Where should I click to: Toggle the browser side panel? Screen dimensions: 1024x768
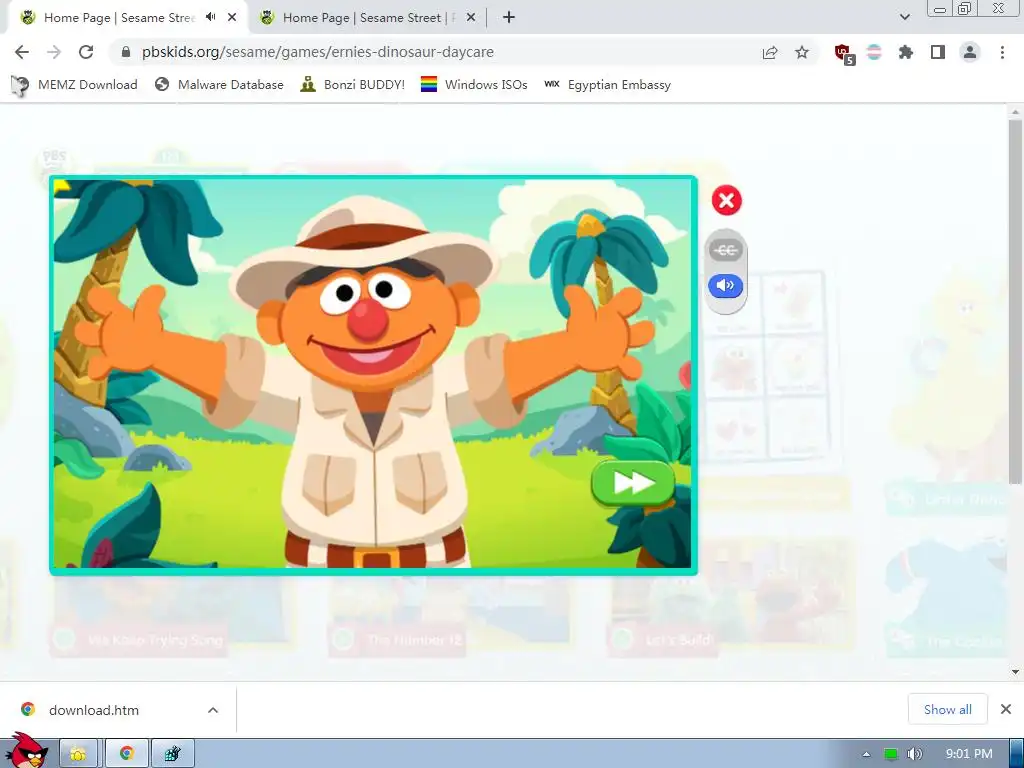pyautogui.click(x=938, y=52)
